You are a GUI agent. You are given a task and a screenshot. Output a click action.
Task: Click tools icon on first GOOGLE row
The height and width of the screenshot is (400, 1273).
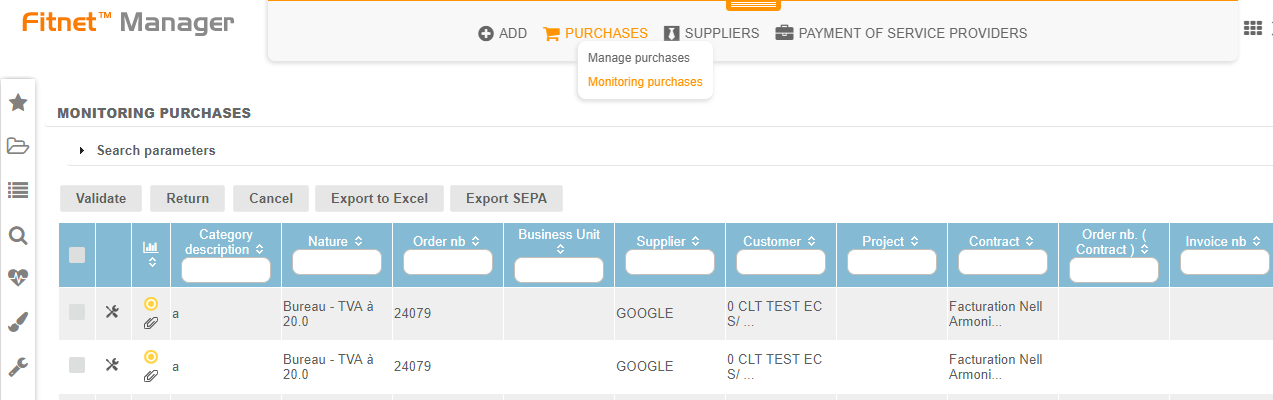[112, 312]
